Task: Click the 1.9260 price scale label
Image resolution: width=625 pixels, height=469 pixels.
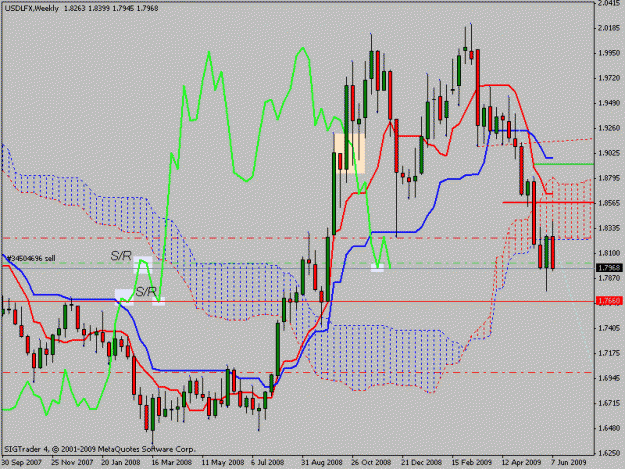Action: pos(610,128)
